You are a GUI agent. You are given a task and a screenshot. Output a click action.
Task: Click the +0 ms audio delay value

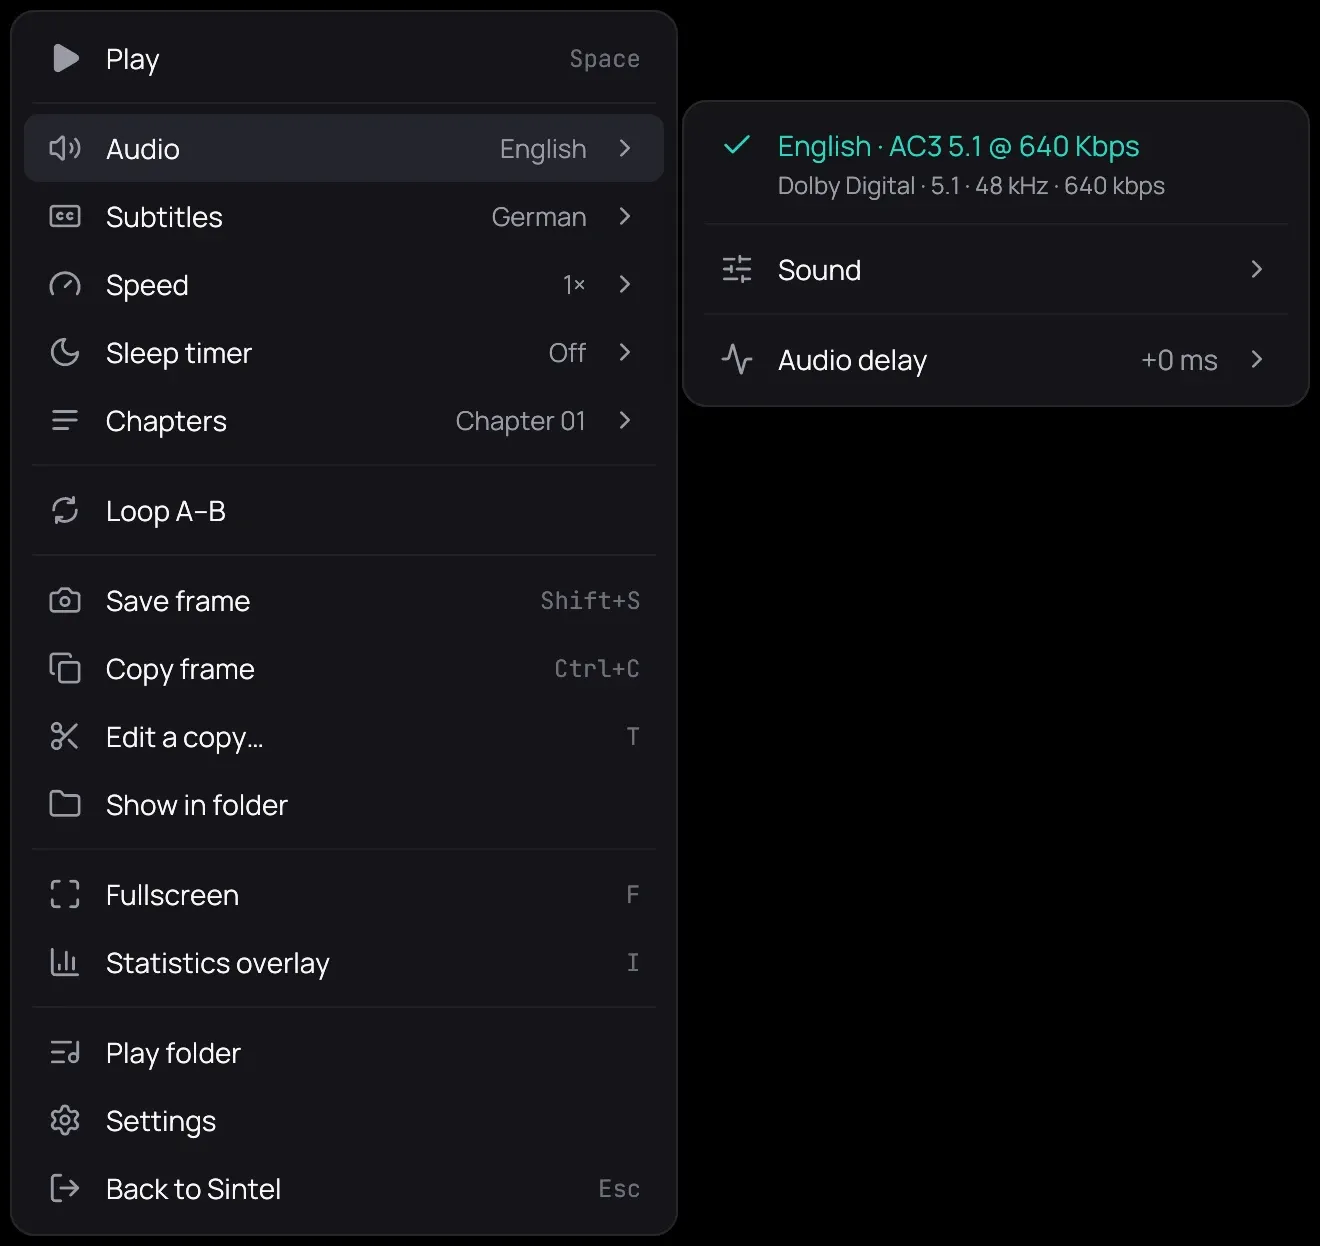pyautogui.click(x=1179, y=359)
